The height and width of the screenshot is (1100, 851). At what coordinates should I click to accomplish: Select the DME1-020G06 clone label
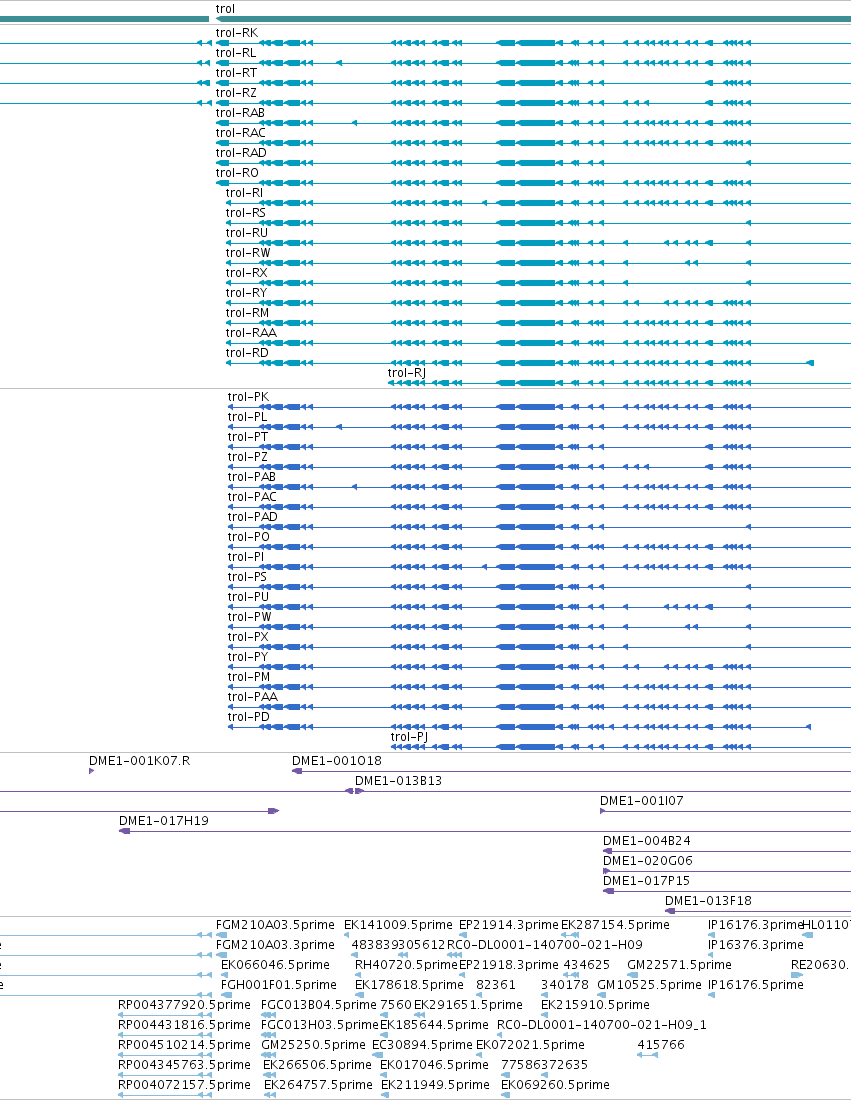[x=648, y=861]
